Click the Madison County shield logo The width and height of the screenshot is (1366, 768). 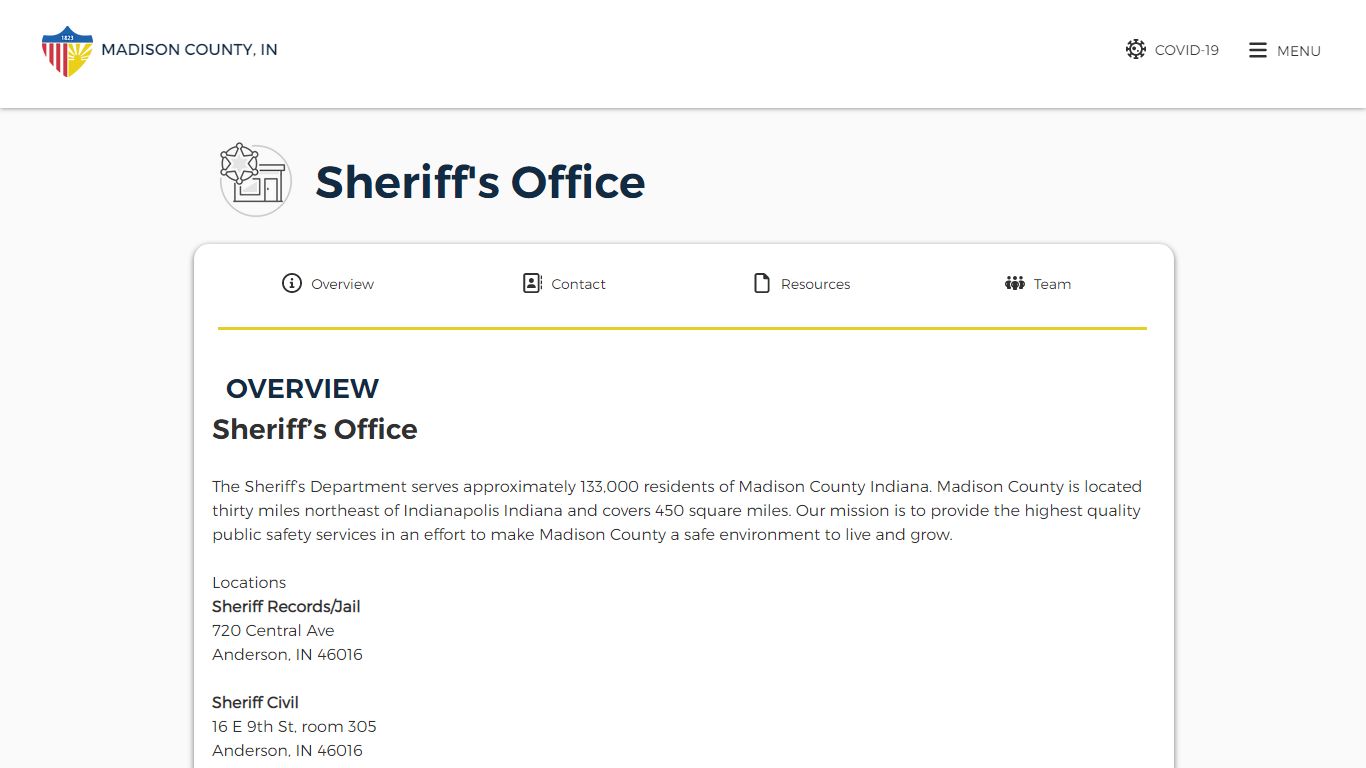point(67,51)
